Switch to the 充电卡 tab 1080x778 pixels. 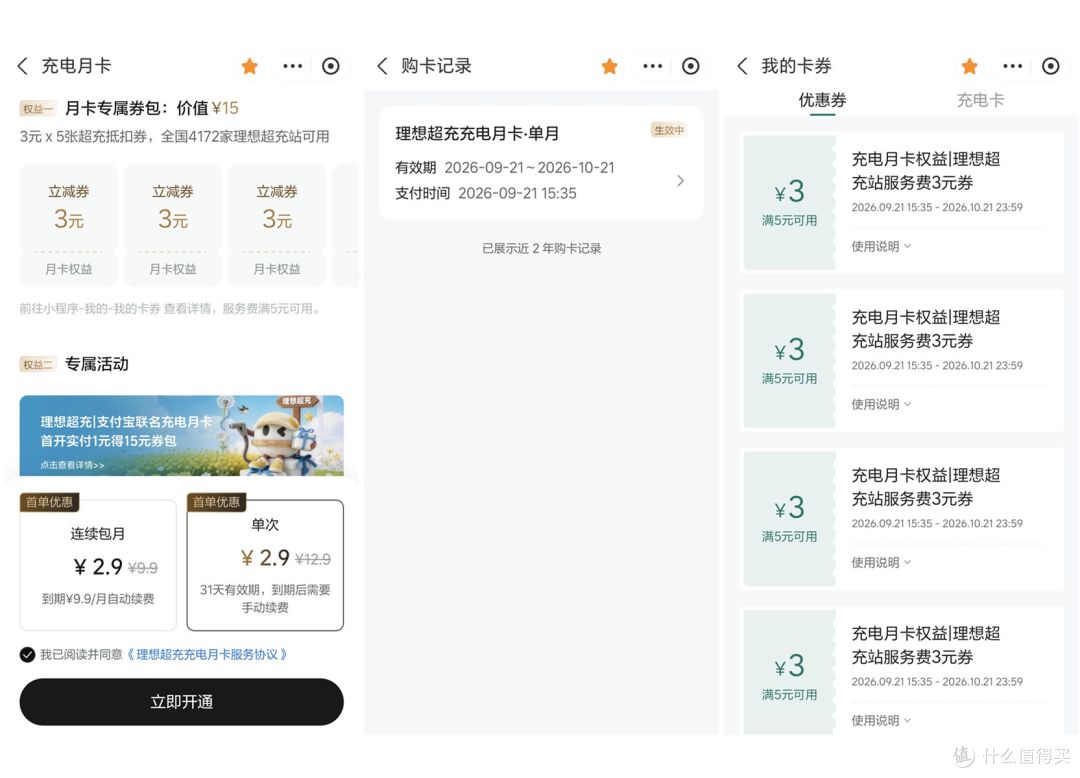[980, 100]
